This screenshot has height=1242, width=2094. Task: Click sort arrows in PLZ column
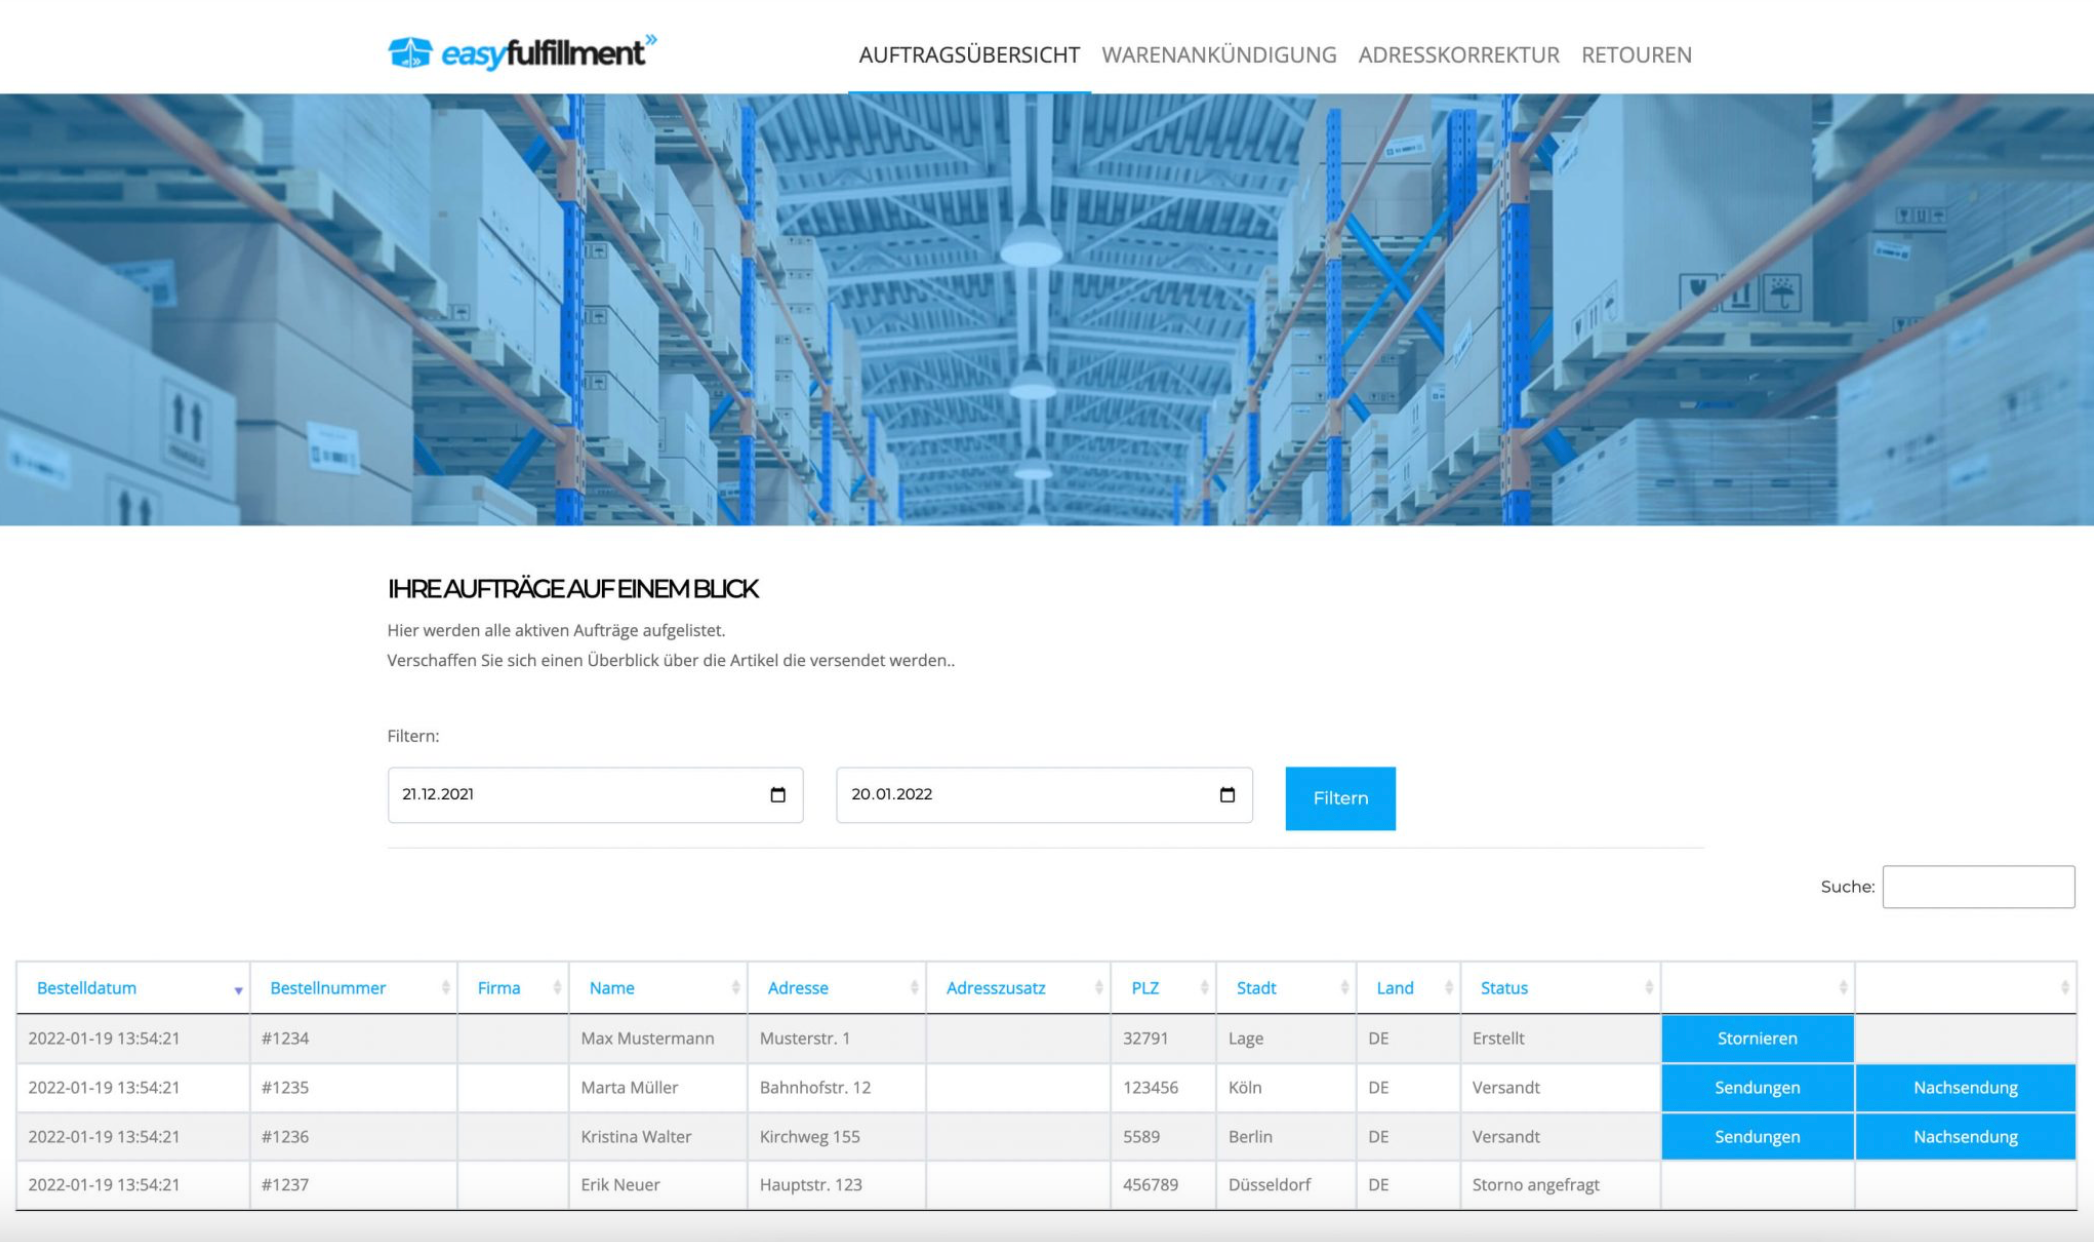point(1204,988)
